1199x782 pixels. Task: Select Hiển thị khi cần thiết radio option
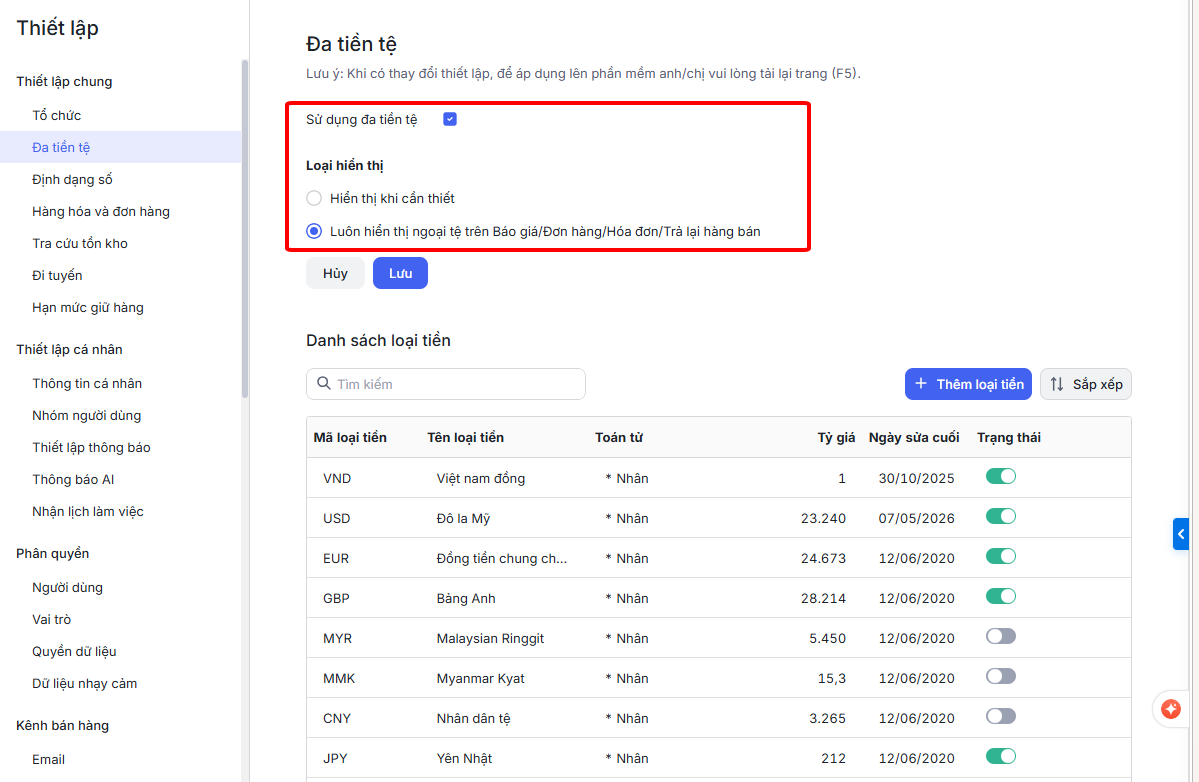pos(314,198)
